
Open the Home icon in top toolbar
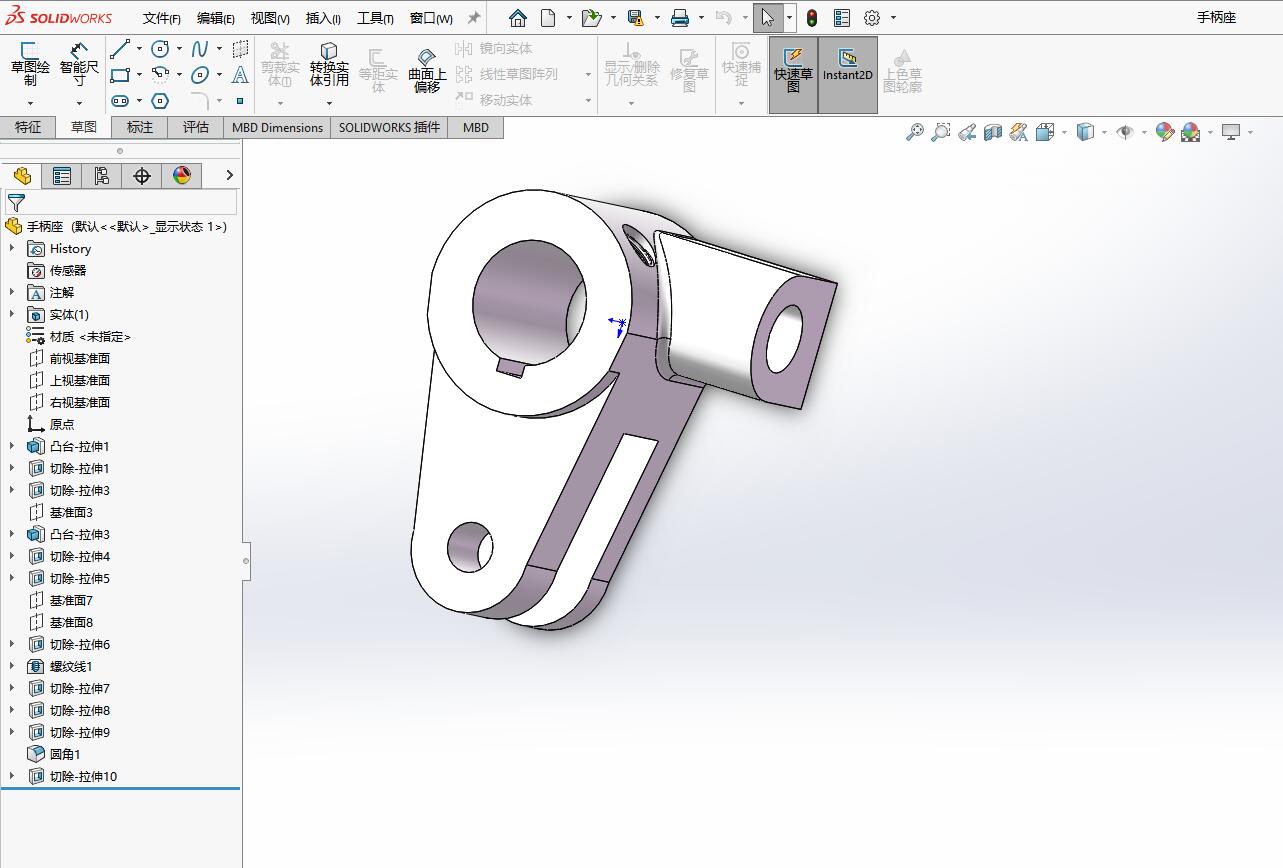(x=517, y=18)
